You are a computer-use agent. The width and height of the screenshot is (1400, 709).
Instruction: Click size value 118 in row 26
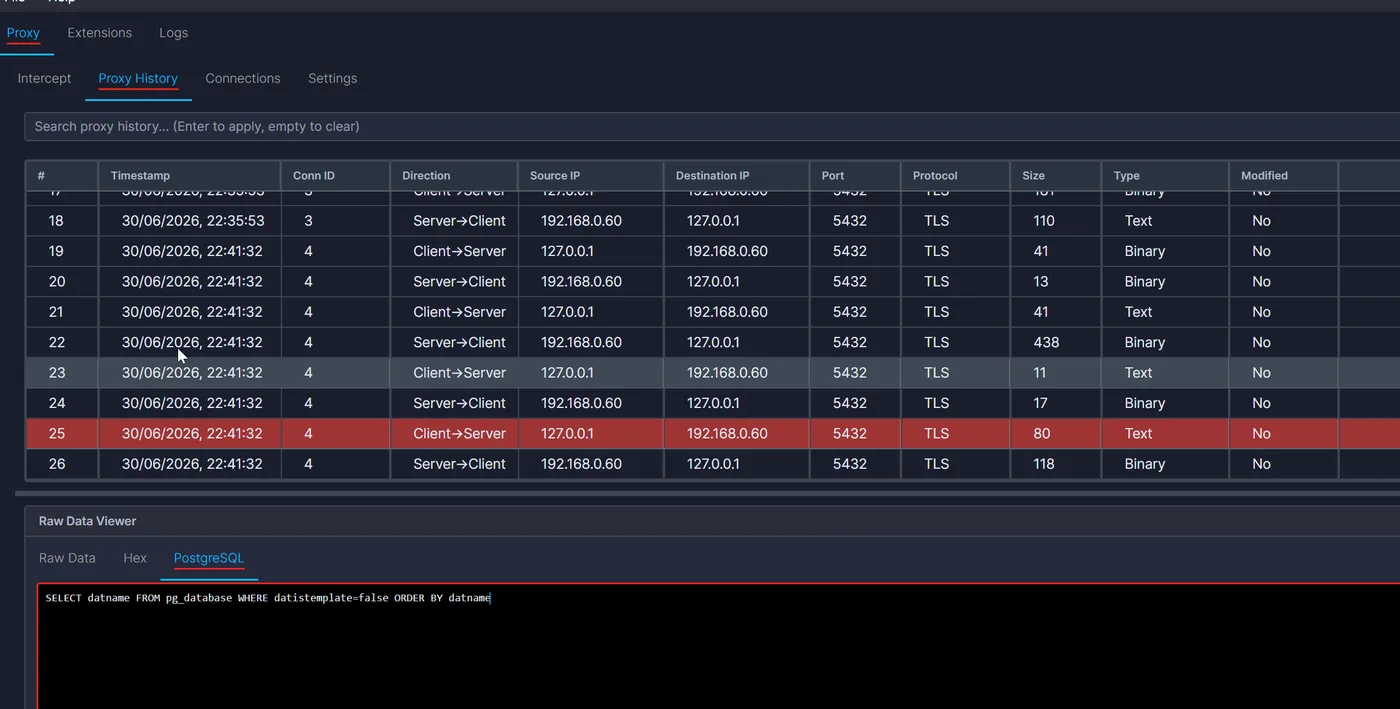point(1044,464)
